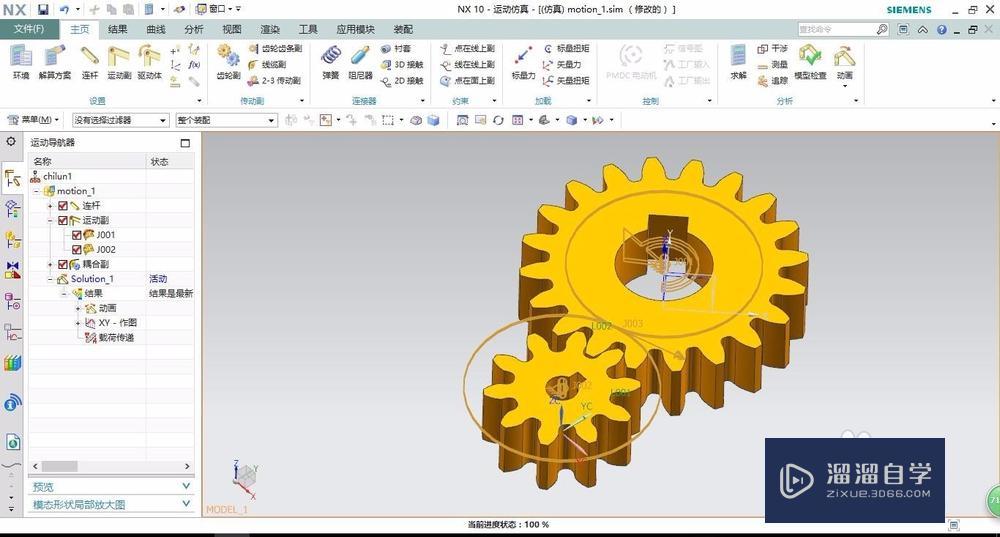Screen dimensions: 1000x537
Task: Open the 菜单(M) menu dropdown
Action: click(x=33, y=120)
